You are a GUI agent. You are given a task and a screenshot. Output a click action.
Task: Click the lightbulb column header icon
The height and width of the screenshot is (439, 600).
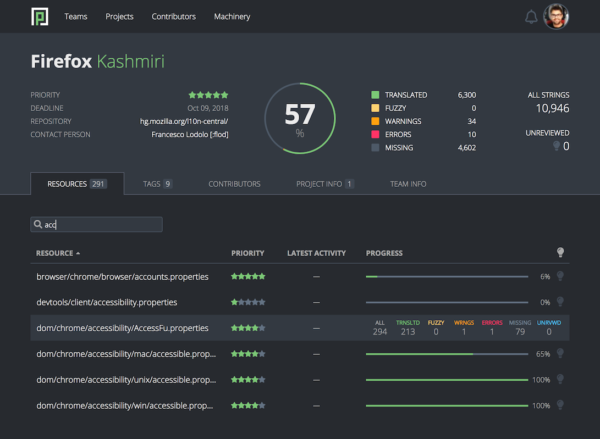click(560, 253)
